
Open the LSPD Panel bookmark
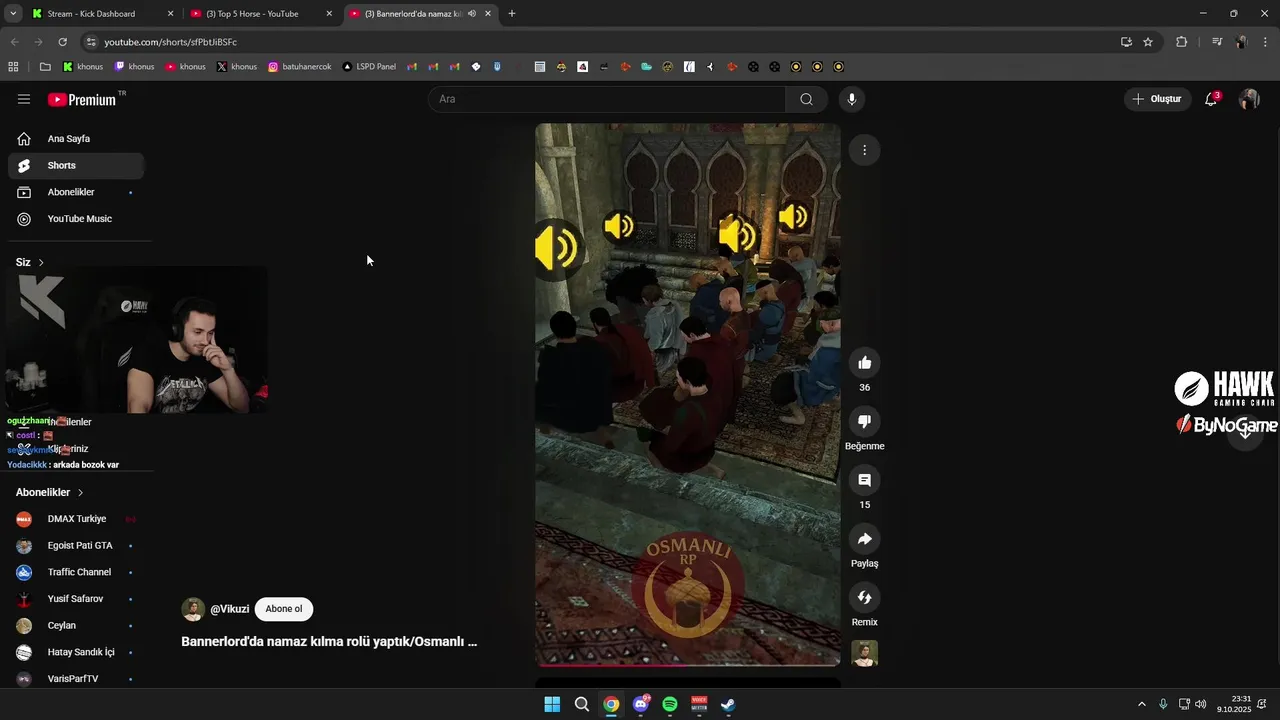point(369,67)
